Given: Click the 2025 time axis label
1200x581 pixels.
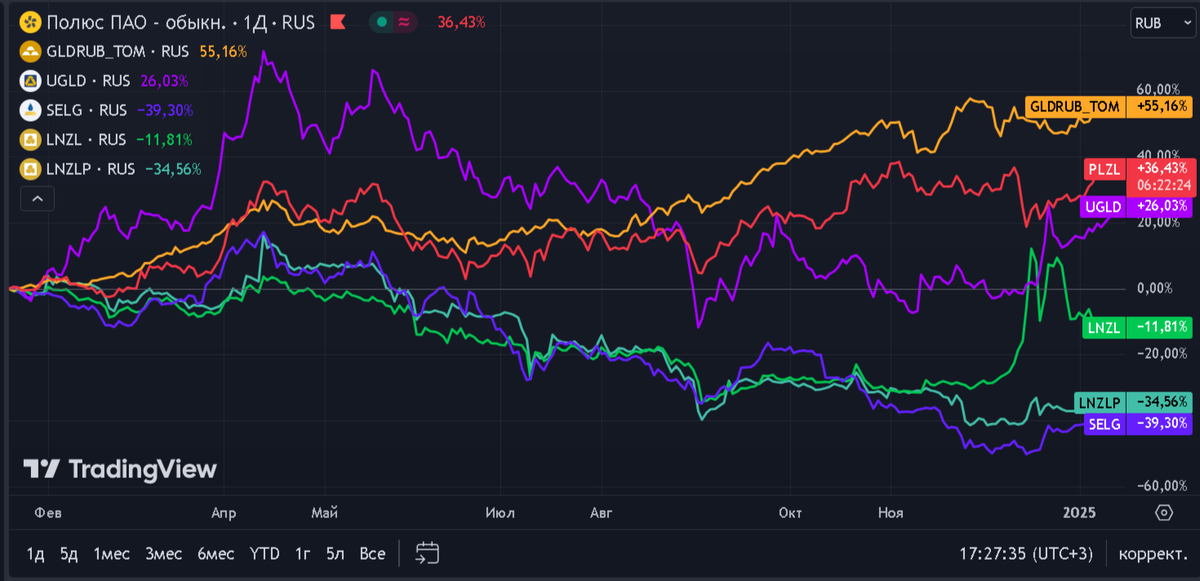Looking at the screenshot, I should tap(1079, 513).
